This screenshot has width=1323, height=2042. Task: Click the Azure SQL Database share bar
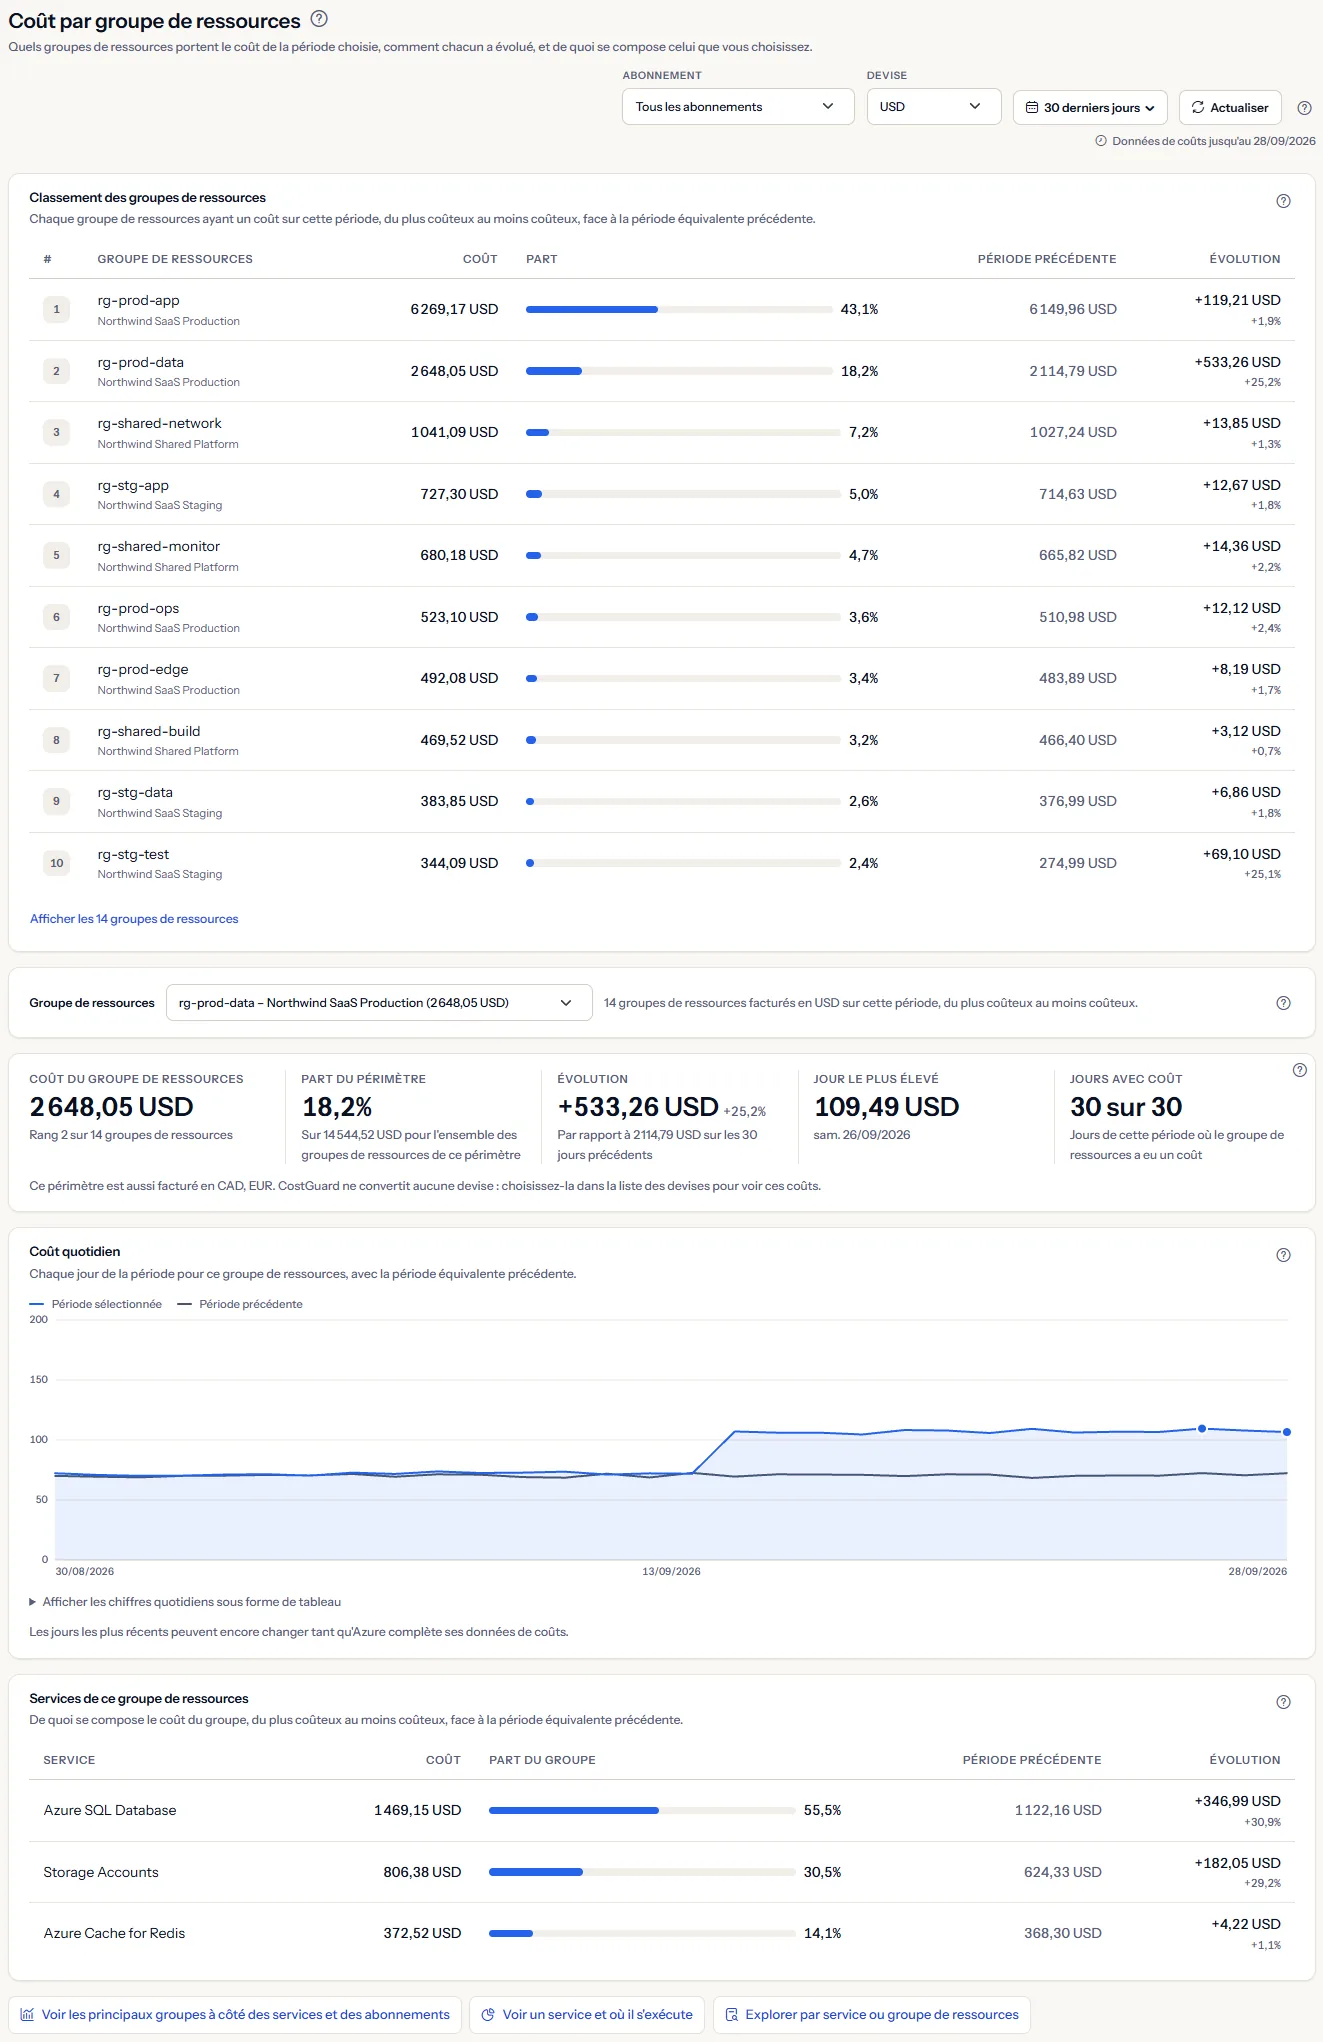point(642,1811)
